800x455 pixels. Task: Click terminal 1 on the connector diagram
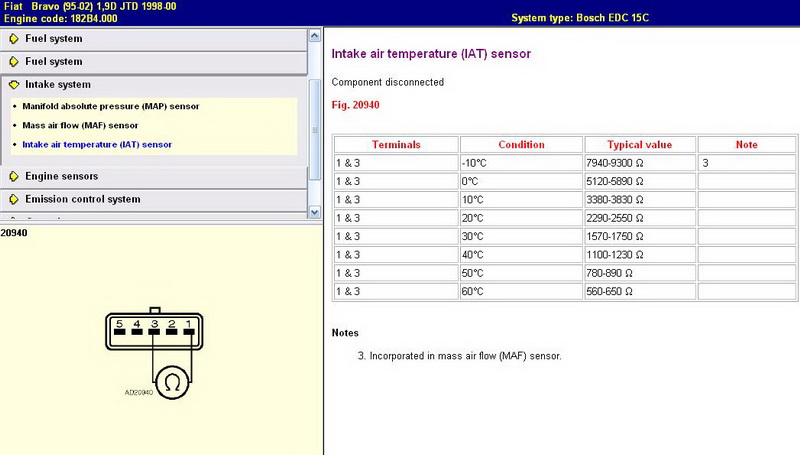pos(188,325)
